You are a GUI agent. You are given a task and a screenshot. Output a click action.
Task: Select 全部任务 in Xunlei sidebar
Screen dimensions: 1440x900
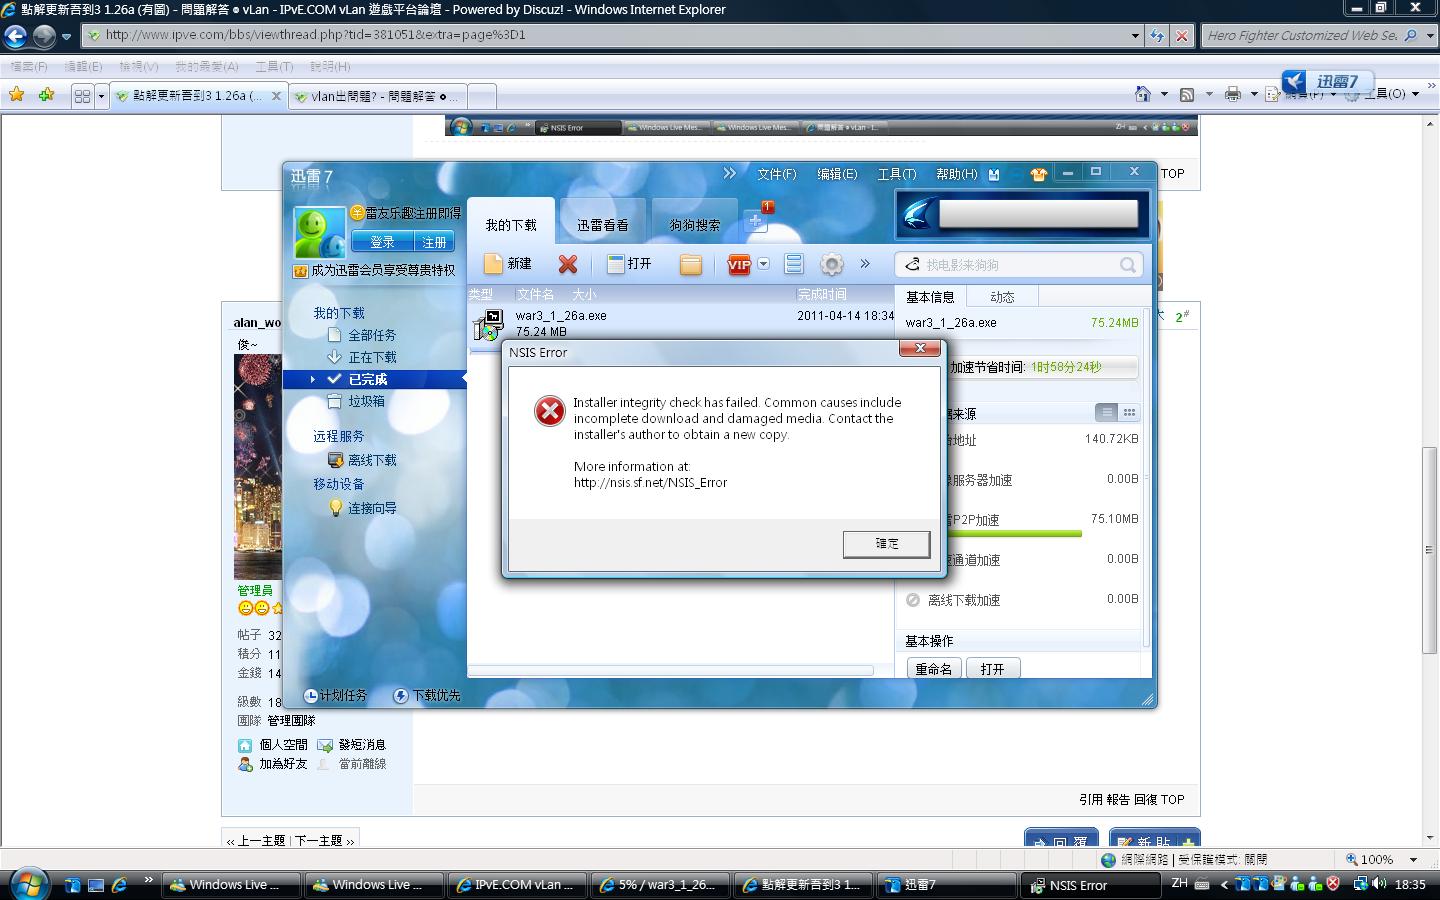coord(372,335)
